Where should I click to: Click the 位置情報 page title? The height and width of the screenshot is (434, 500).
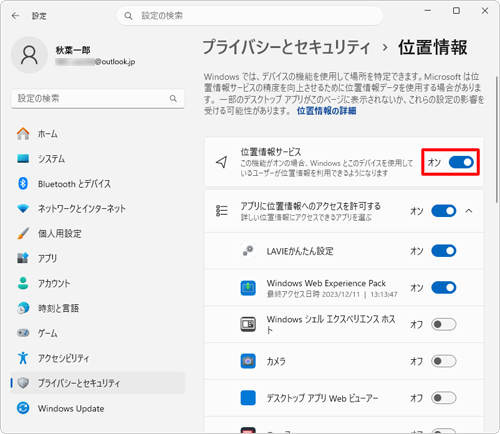pyautogui.click(x=433, y=47)
